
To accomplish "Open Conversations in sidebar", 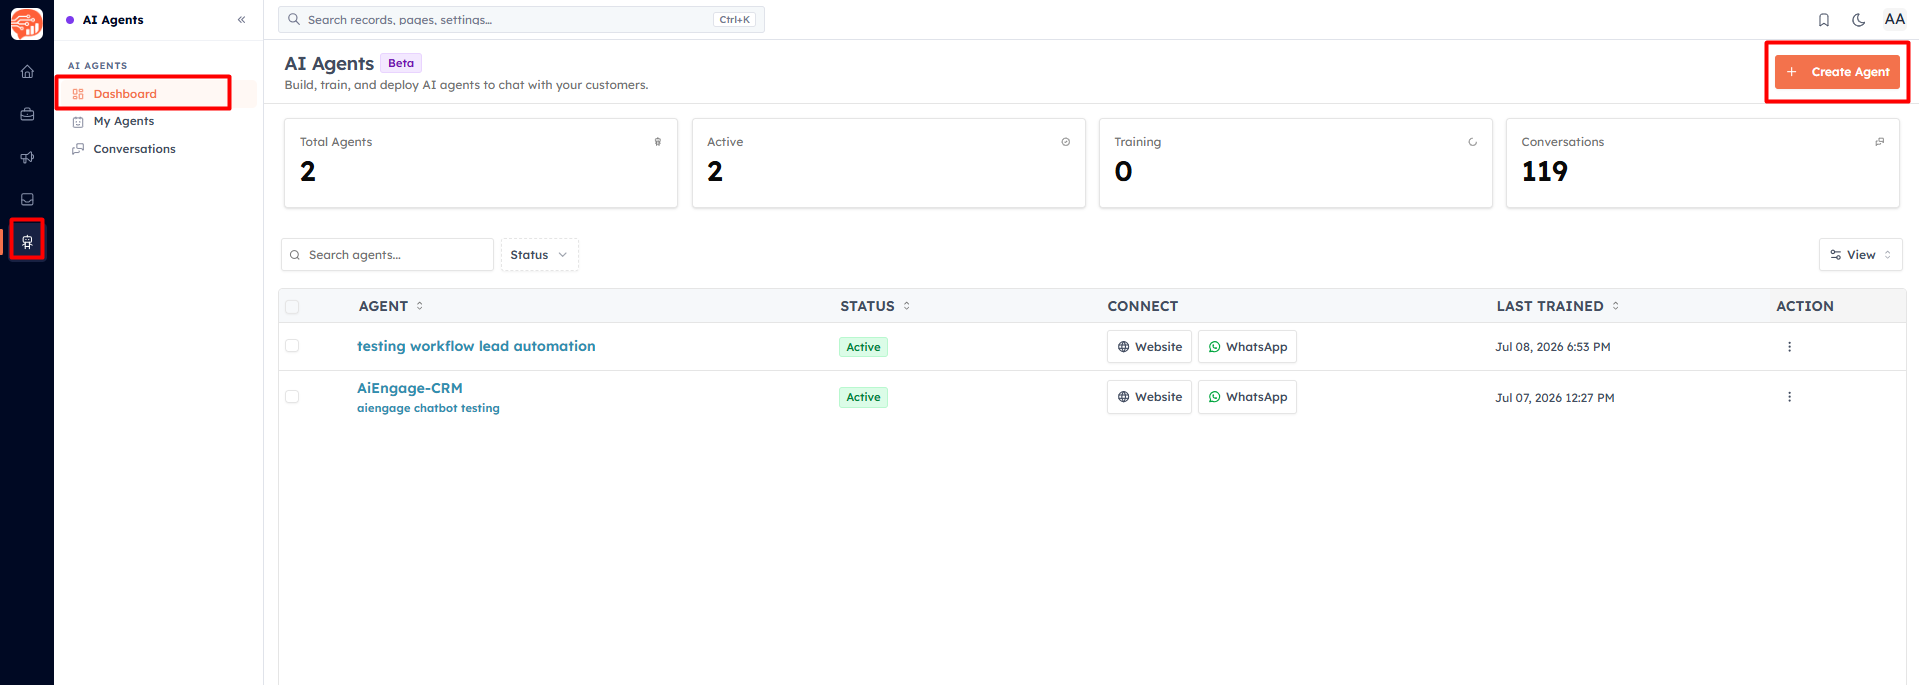I will [x=134, y=149].
